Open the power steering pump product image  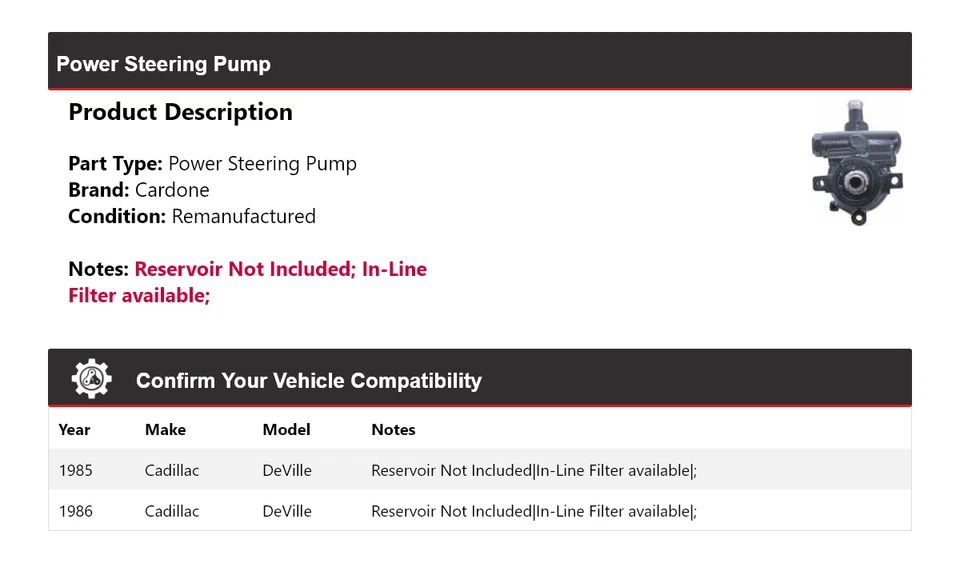857,163
